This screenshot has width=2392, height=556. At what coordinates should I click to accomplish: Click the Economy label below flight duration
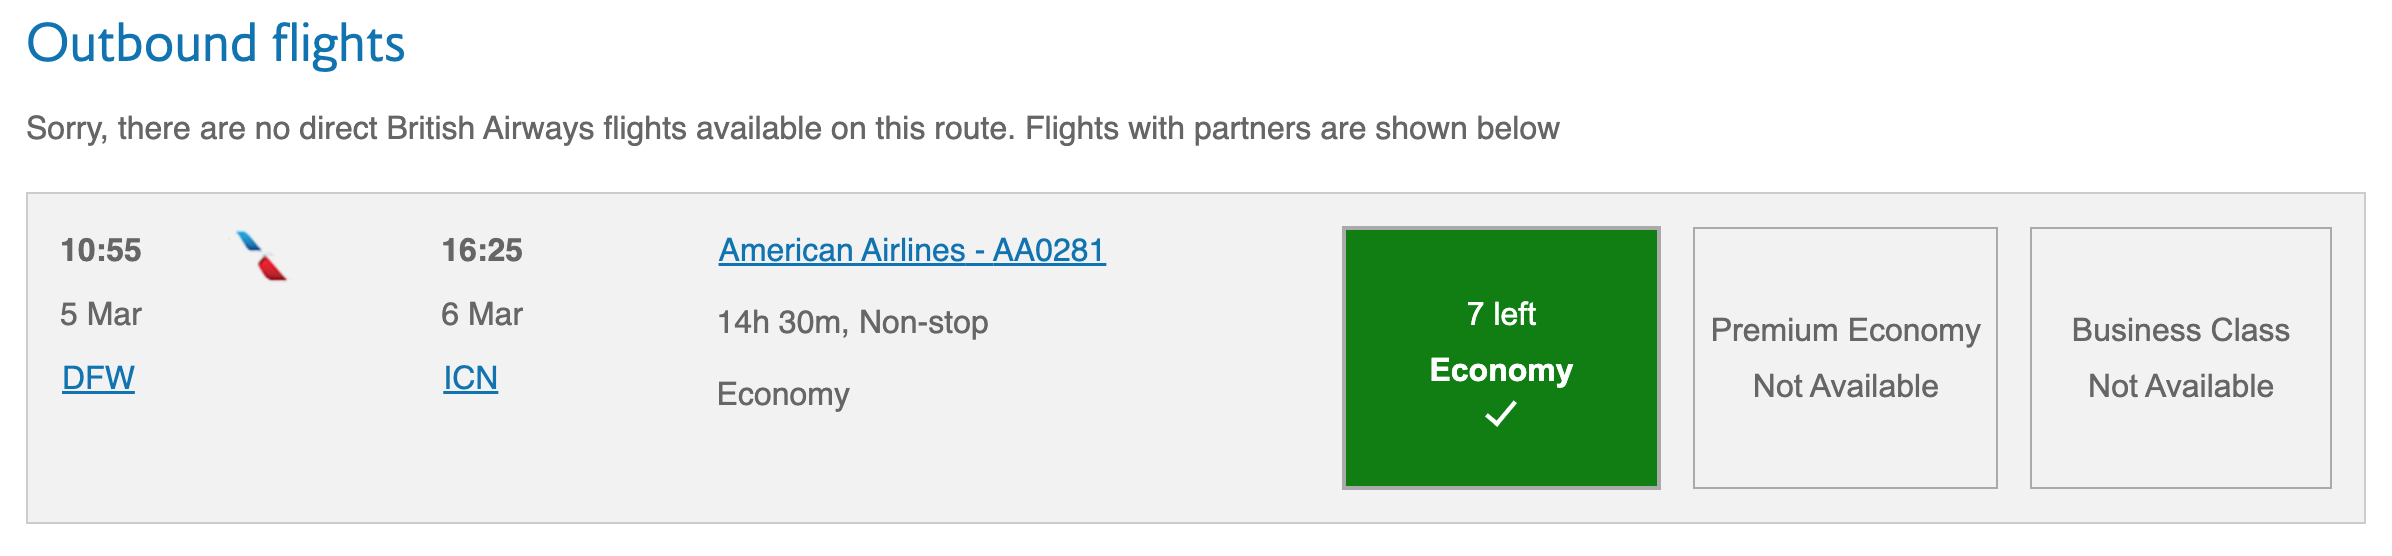(783, 394)
